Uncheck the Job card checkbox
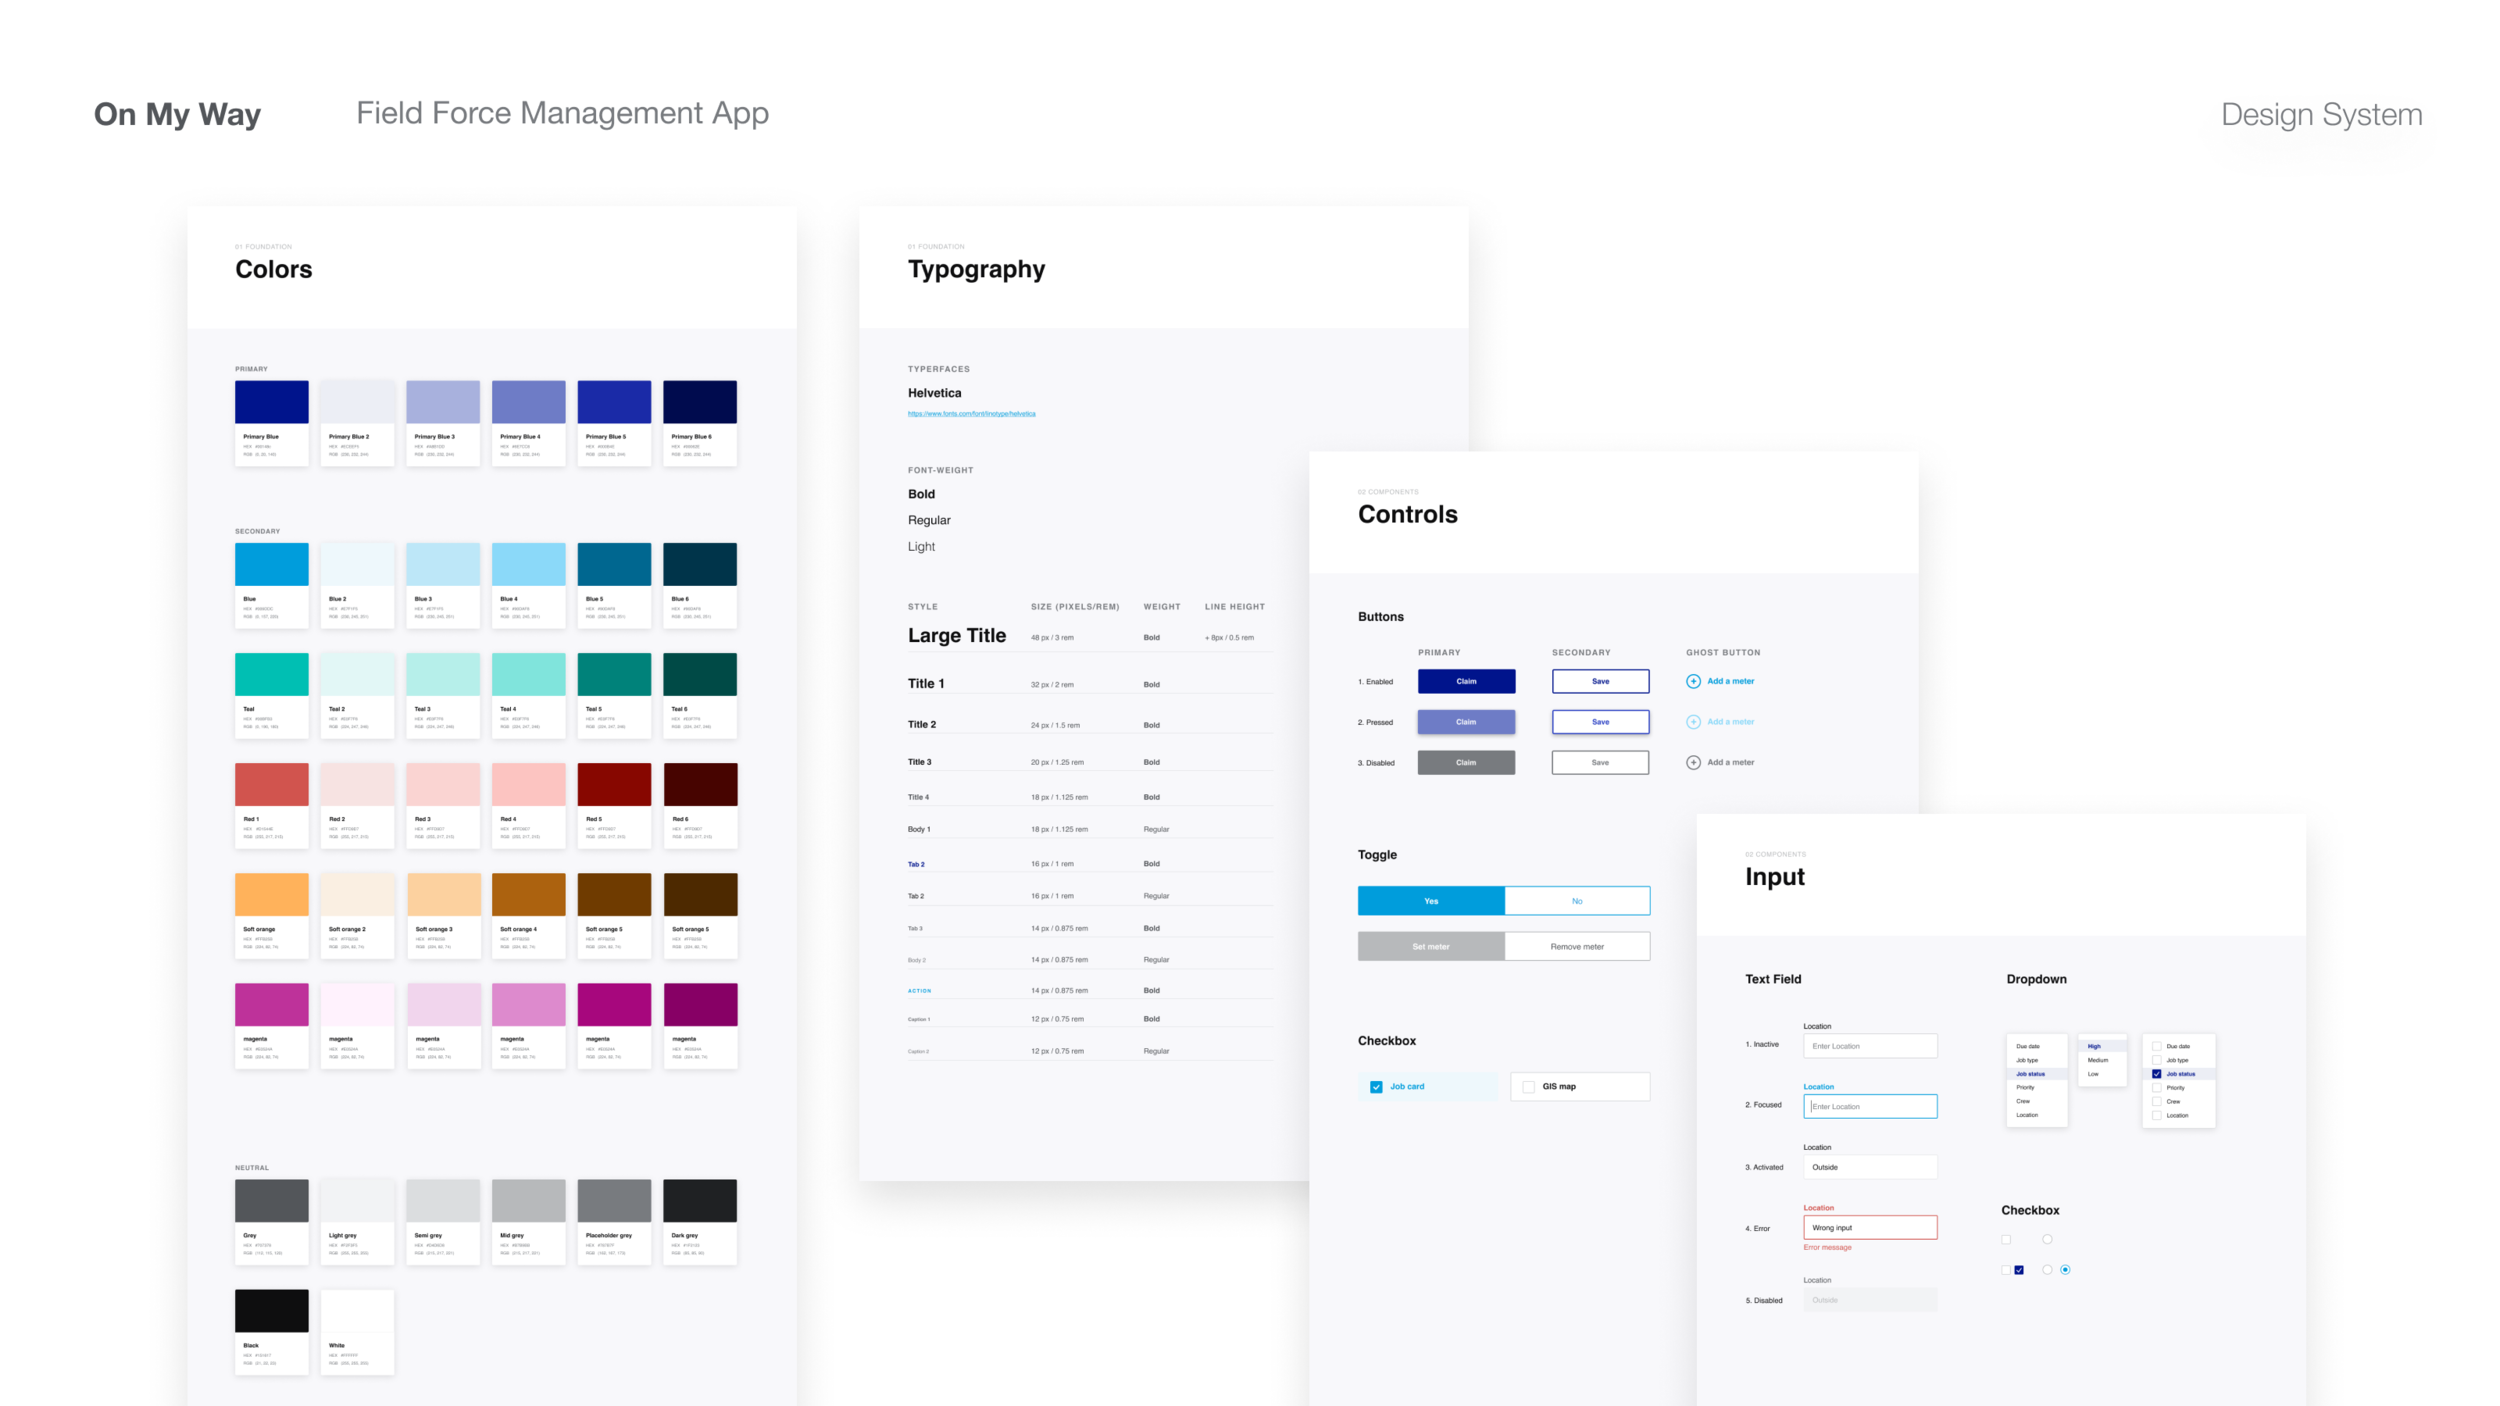 [1376, 1087]
